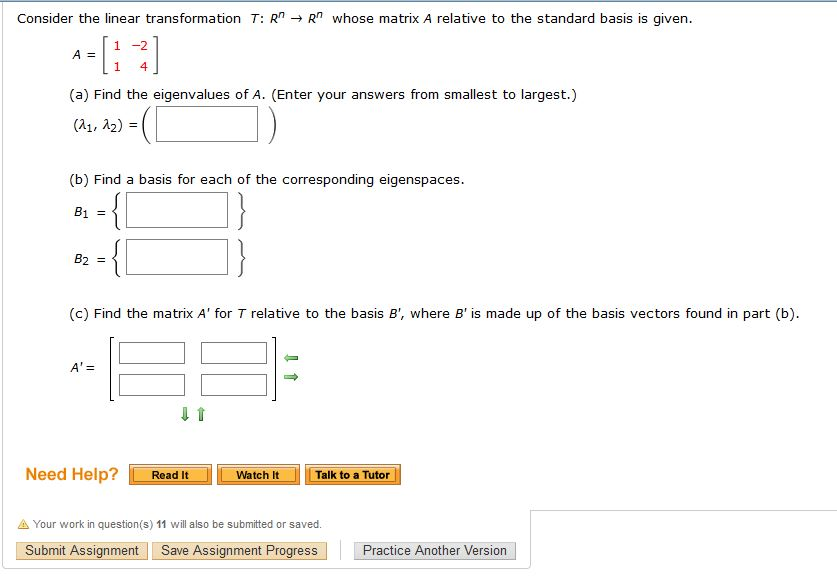This screenshot has height=580, width=837.
Task: Click the top-left cell of matrix A'
Action: pos(151,352)
